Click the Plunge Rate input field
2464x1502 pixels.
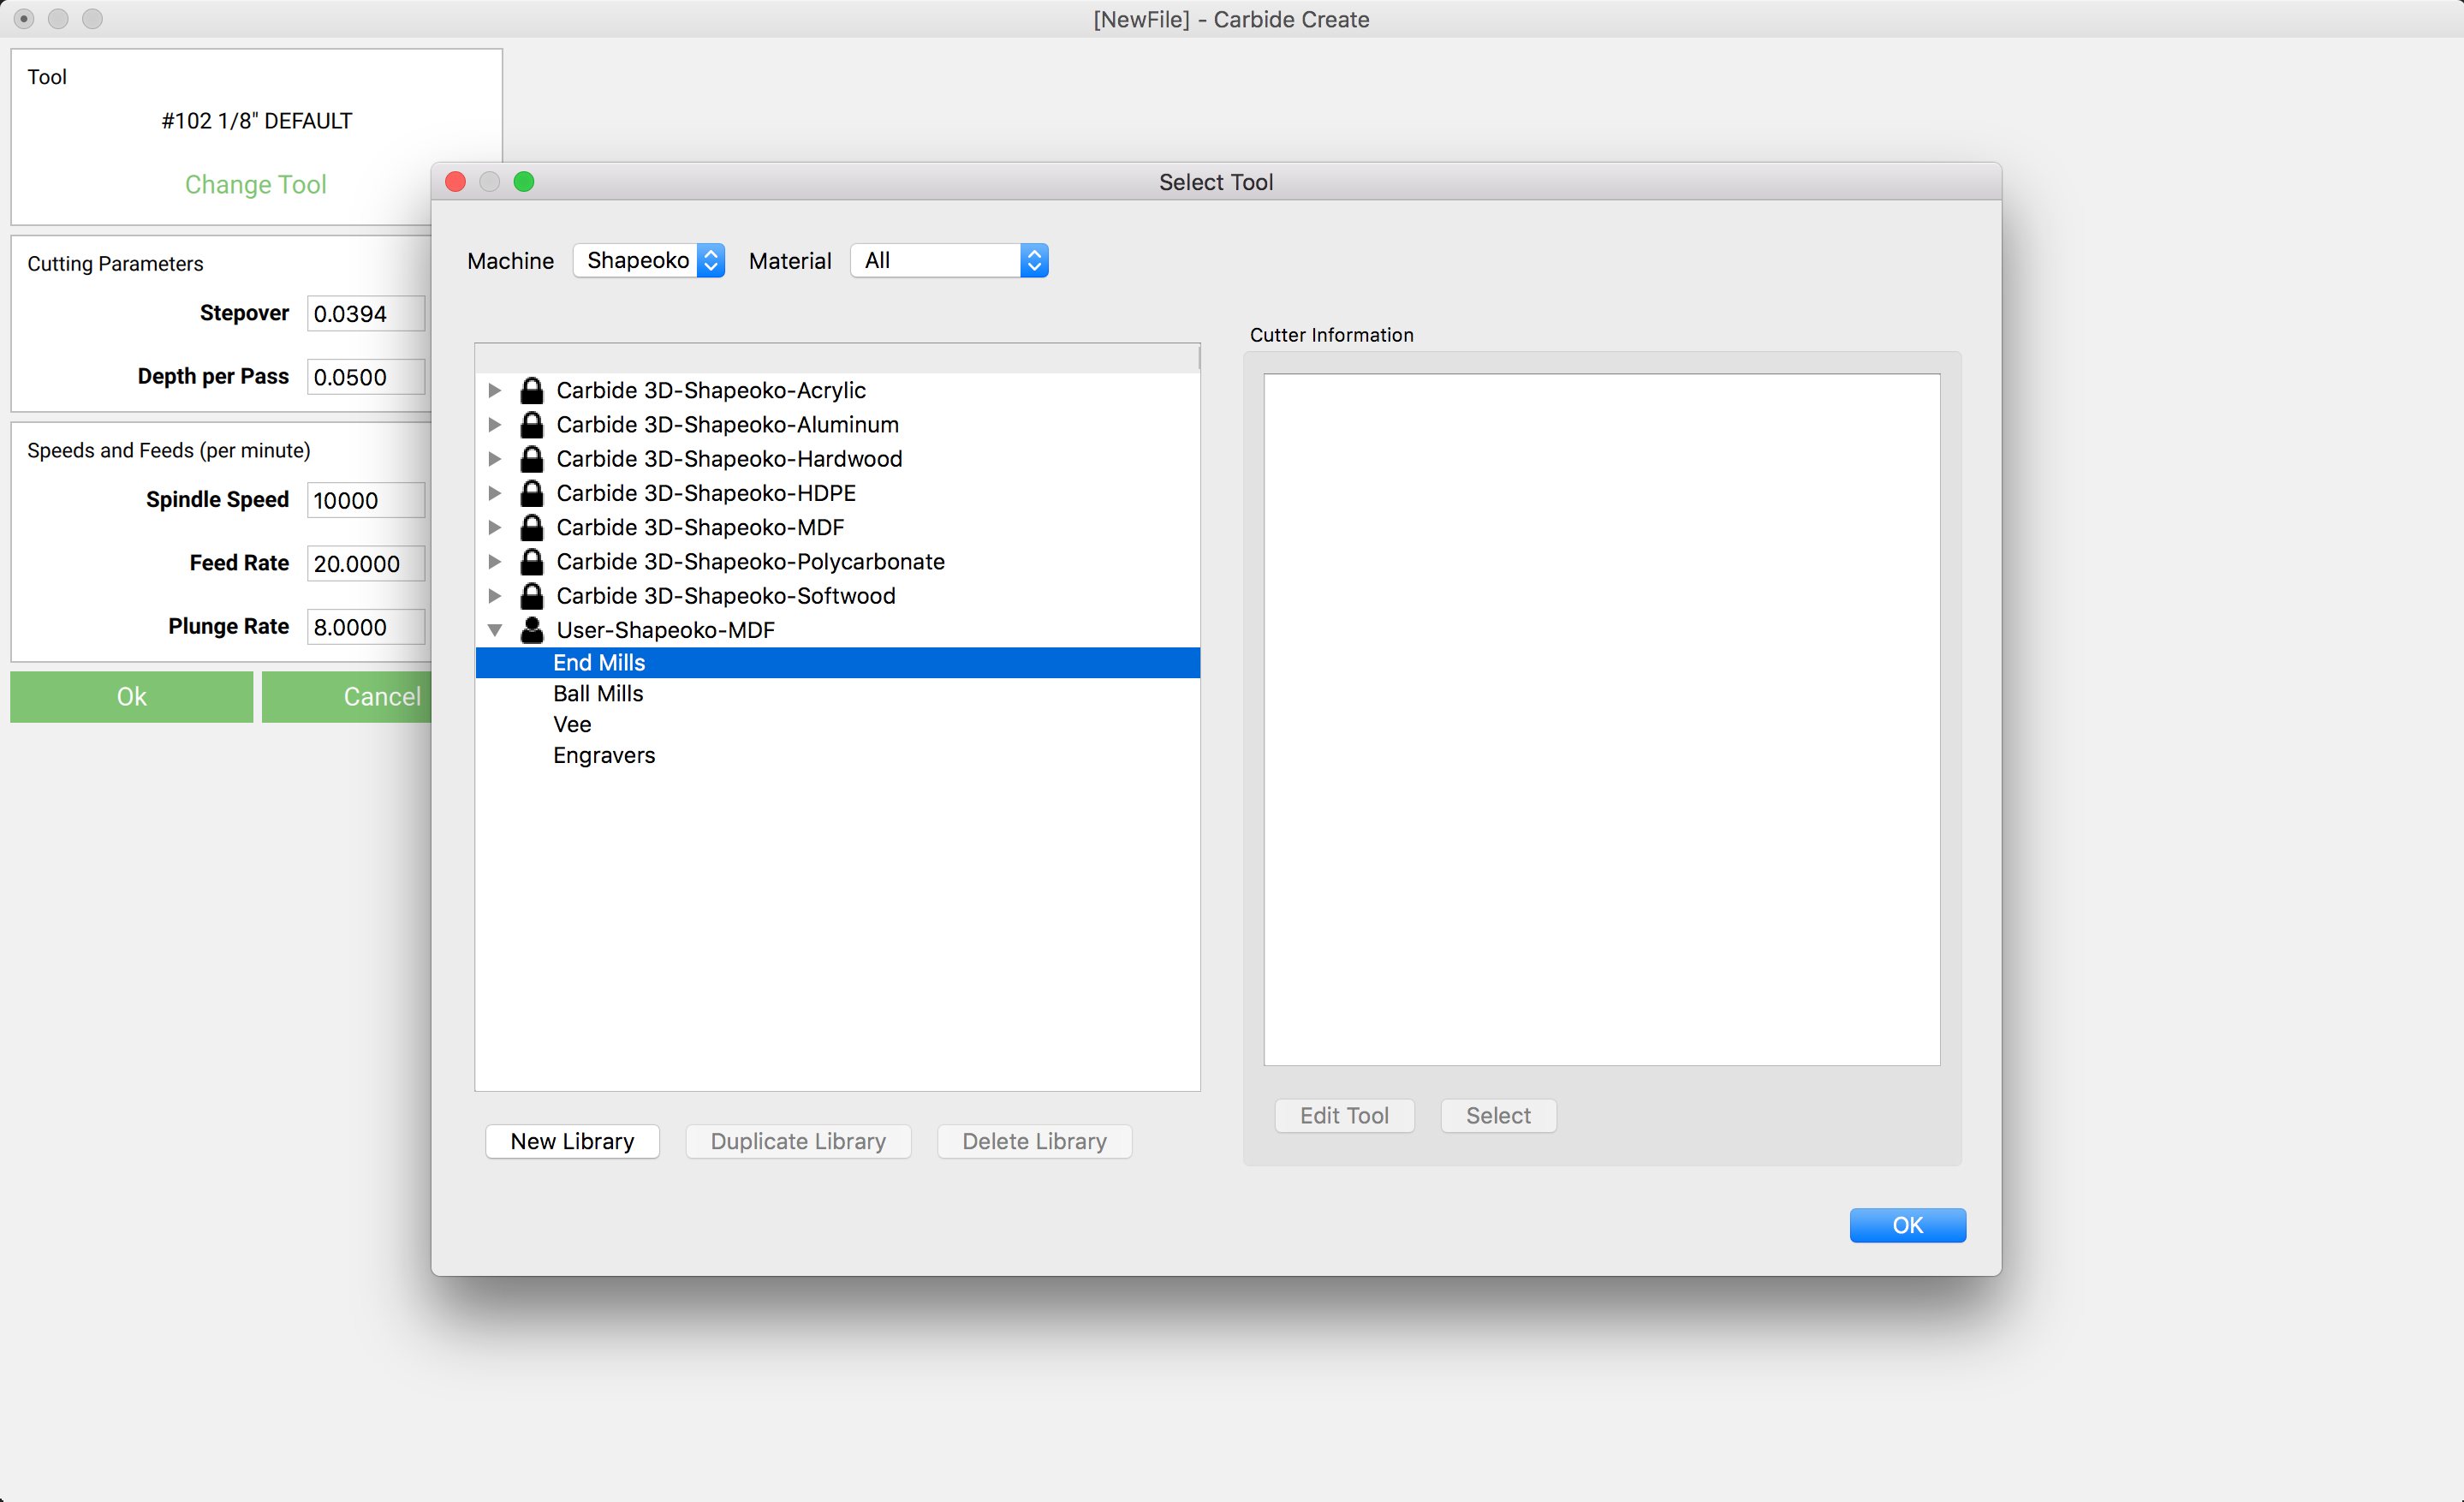pos(366,627)
